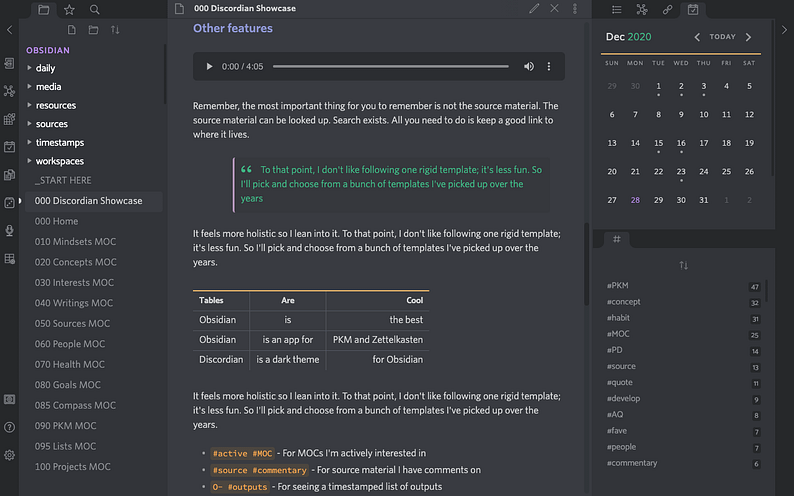Open the note's more options menu

574,9
